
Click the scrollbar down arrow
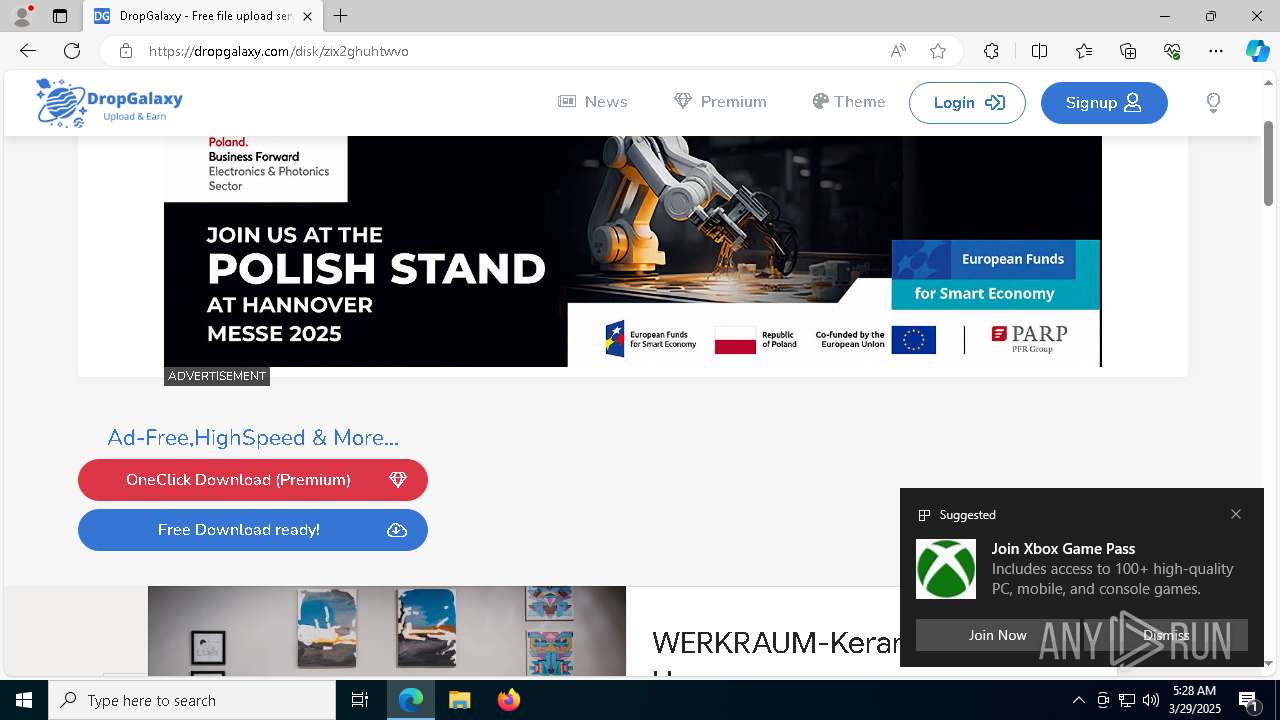[1269, 663]
